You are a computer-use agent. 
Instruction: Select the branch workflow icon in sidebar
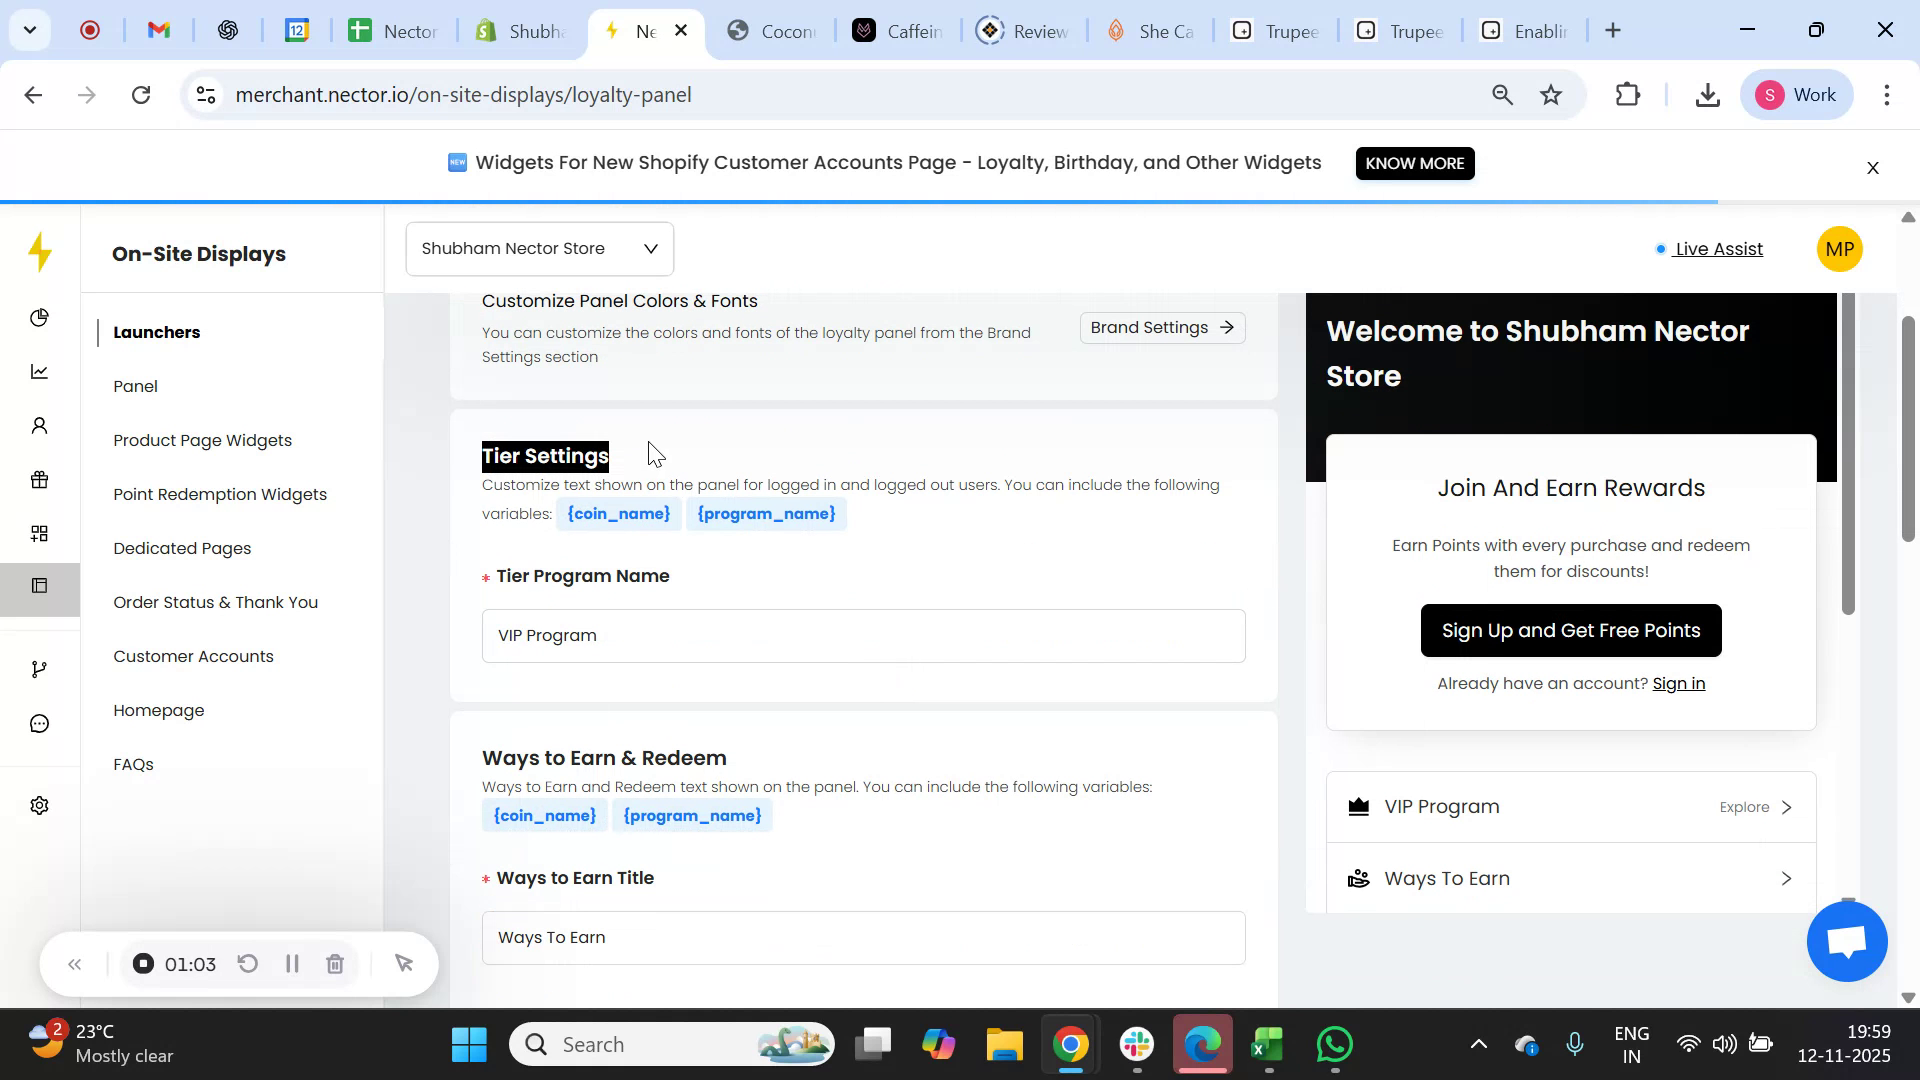(39, 668)
